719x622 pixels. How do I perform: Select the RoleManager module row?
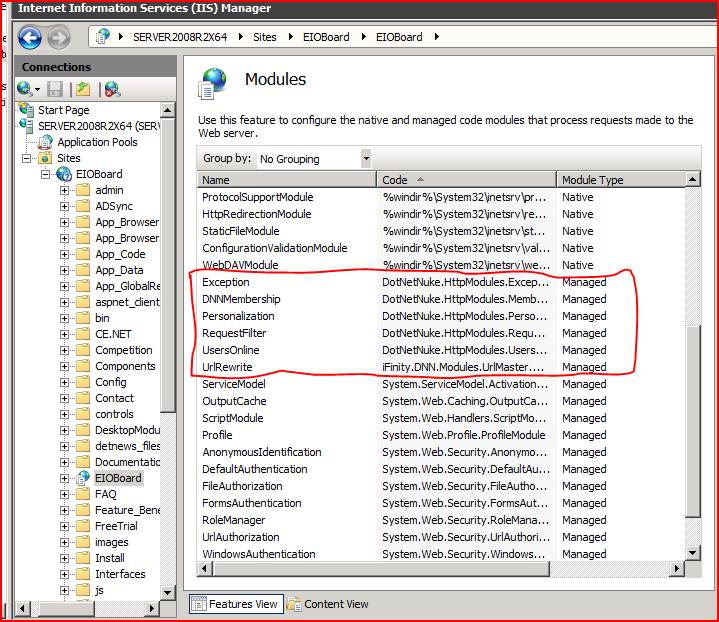point(441,520)
